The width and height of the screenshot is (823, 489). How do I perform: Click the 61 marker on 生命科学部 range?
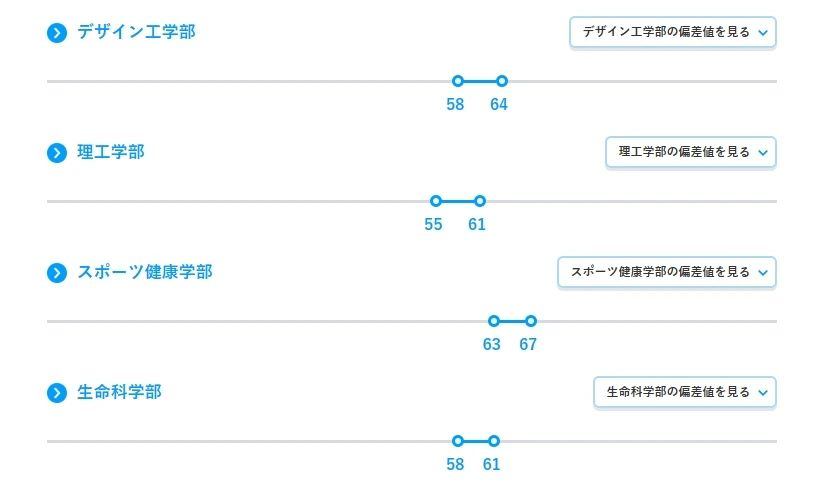(x=493, y=441)
